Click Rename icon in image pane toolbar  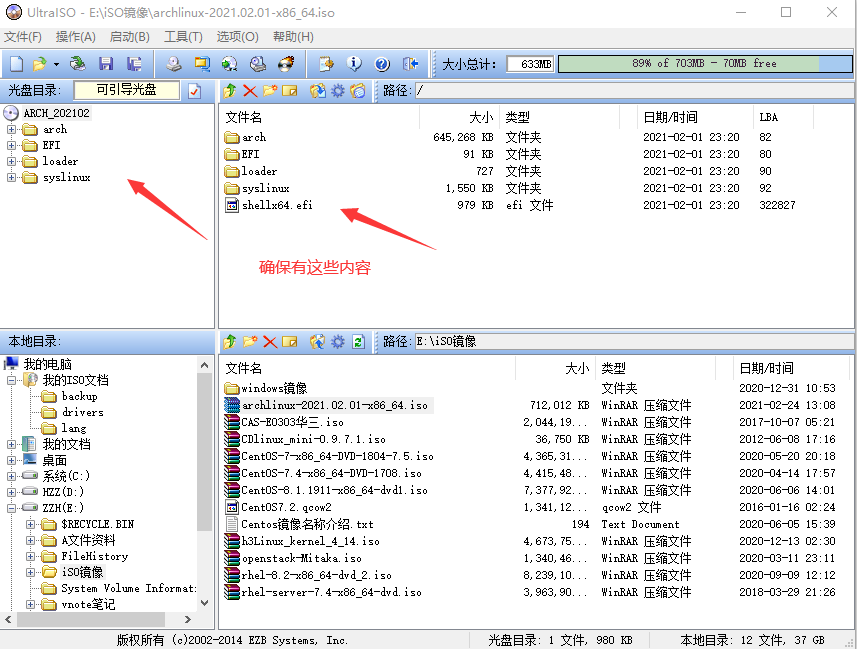pyautogui.click(x=290, y=91)
